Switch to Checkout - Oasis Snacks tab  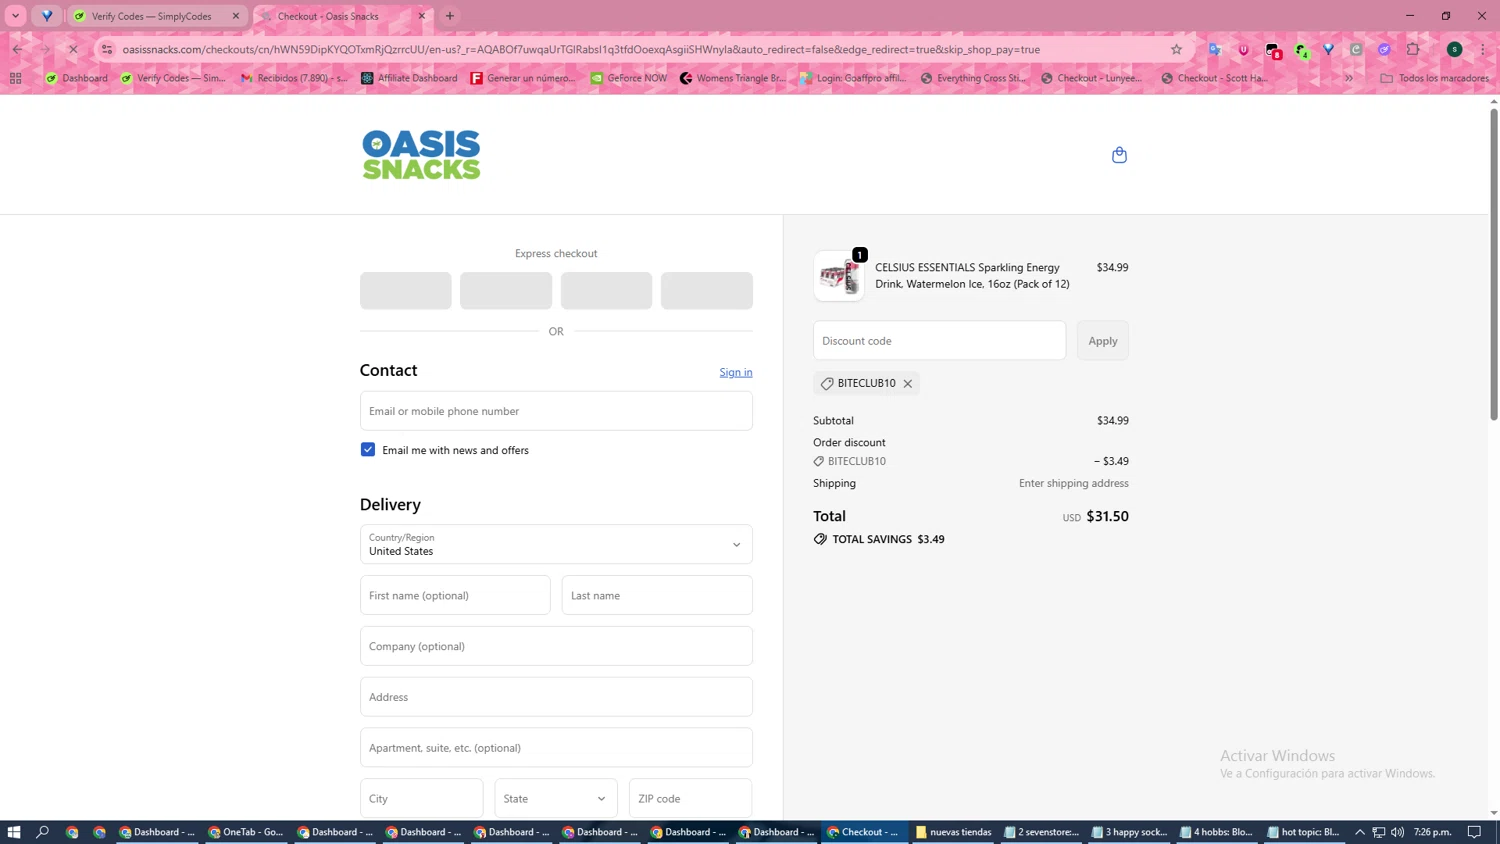[x=344, y=16]
